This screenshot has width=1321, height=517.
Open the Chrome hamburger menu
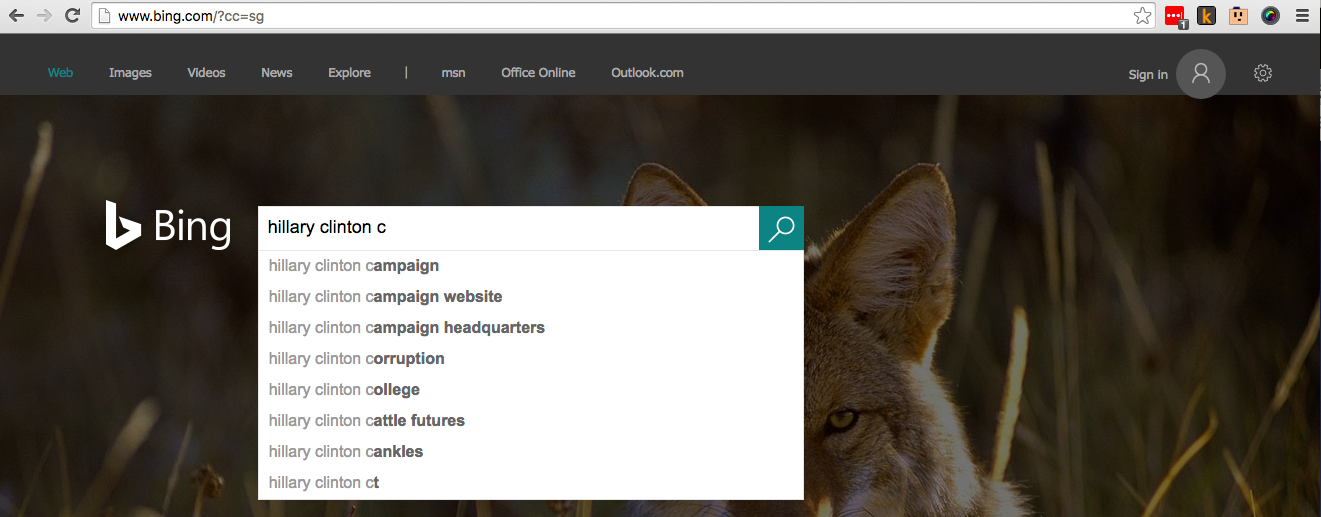1302,15
